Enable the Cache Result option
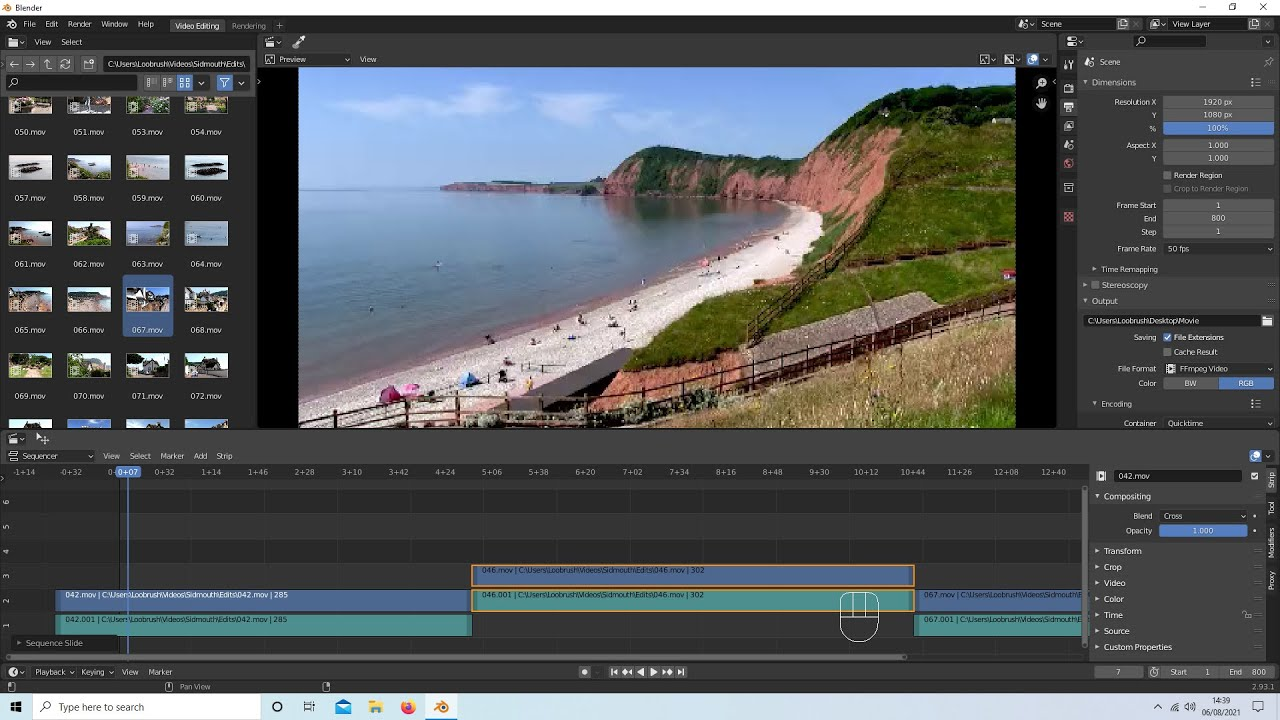Viewport: 1280px width, 720px height. point(1167,351)
